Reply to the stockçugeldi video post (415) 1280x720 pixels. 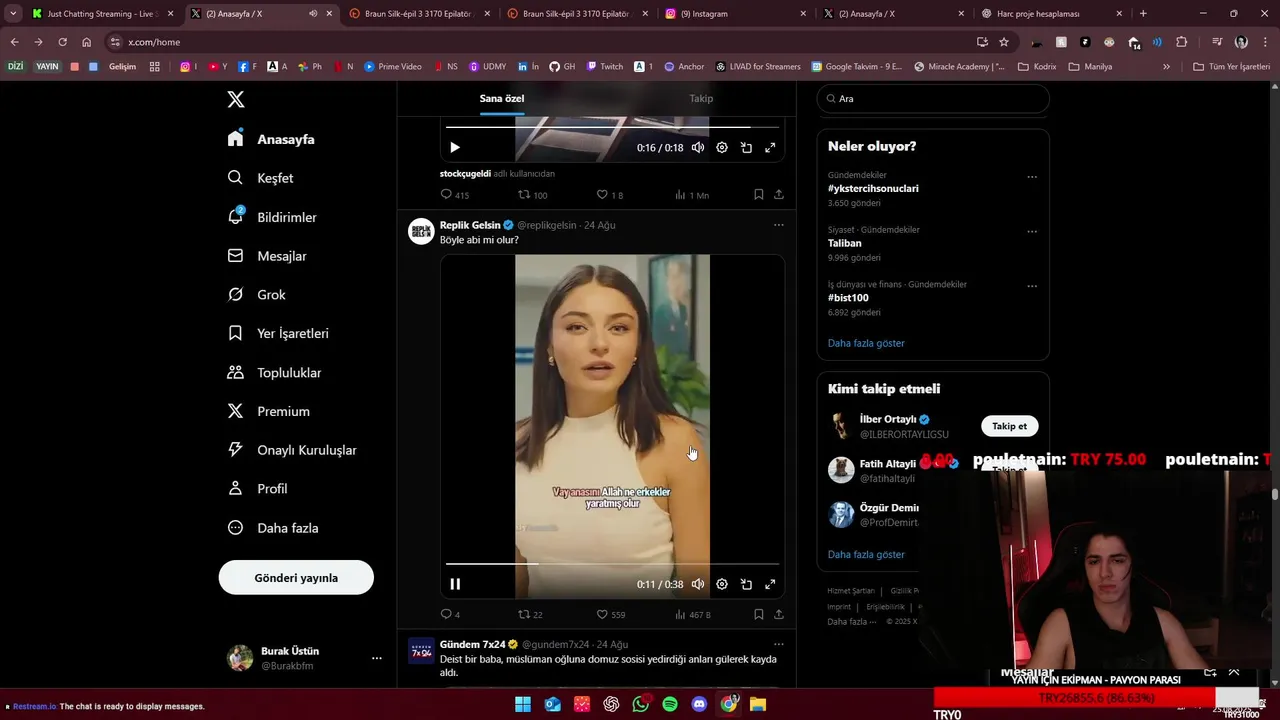pyautogui.click(x=455, y=195)
